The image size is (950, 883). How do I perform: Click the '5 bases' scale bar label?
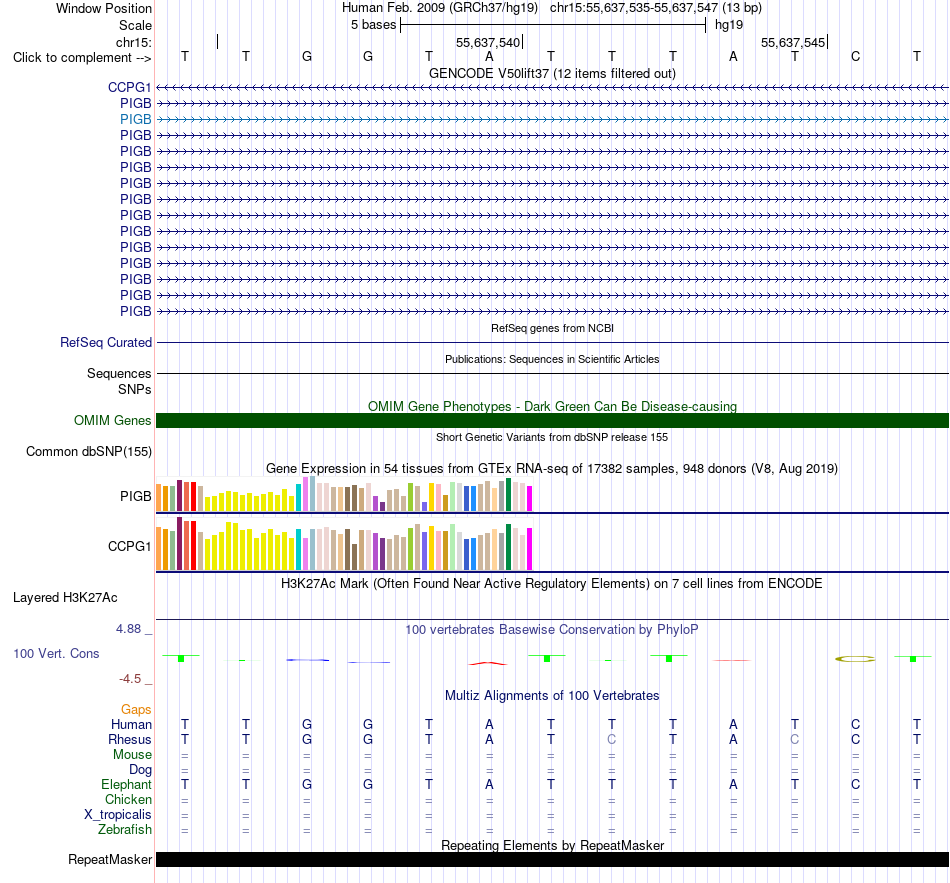(x=373, y=25)
